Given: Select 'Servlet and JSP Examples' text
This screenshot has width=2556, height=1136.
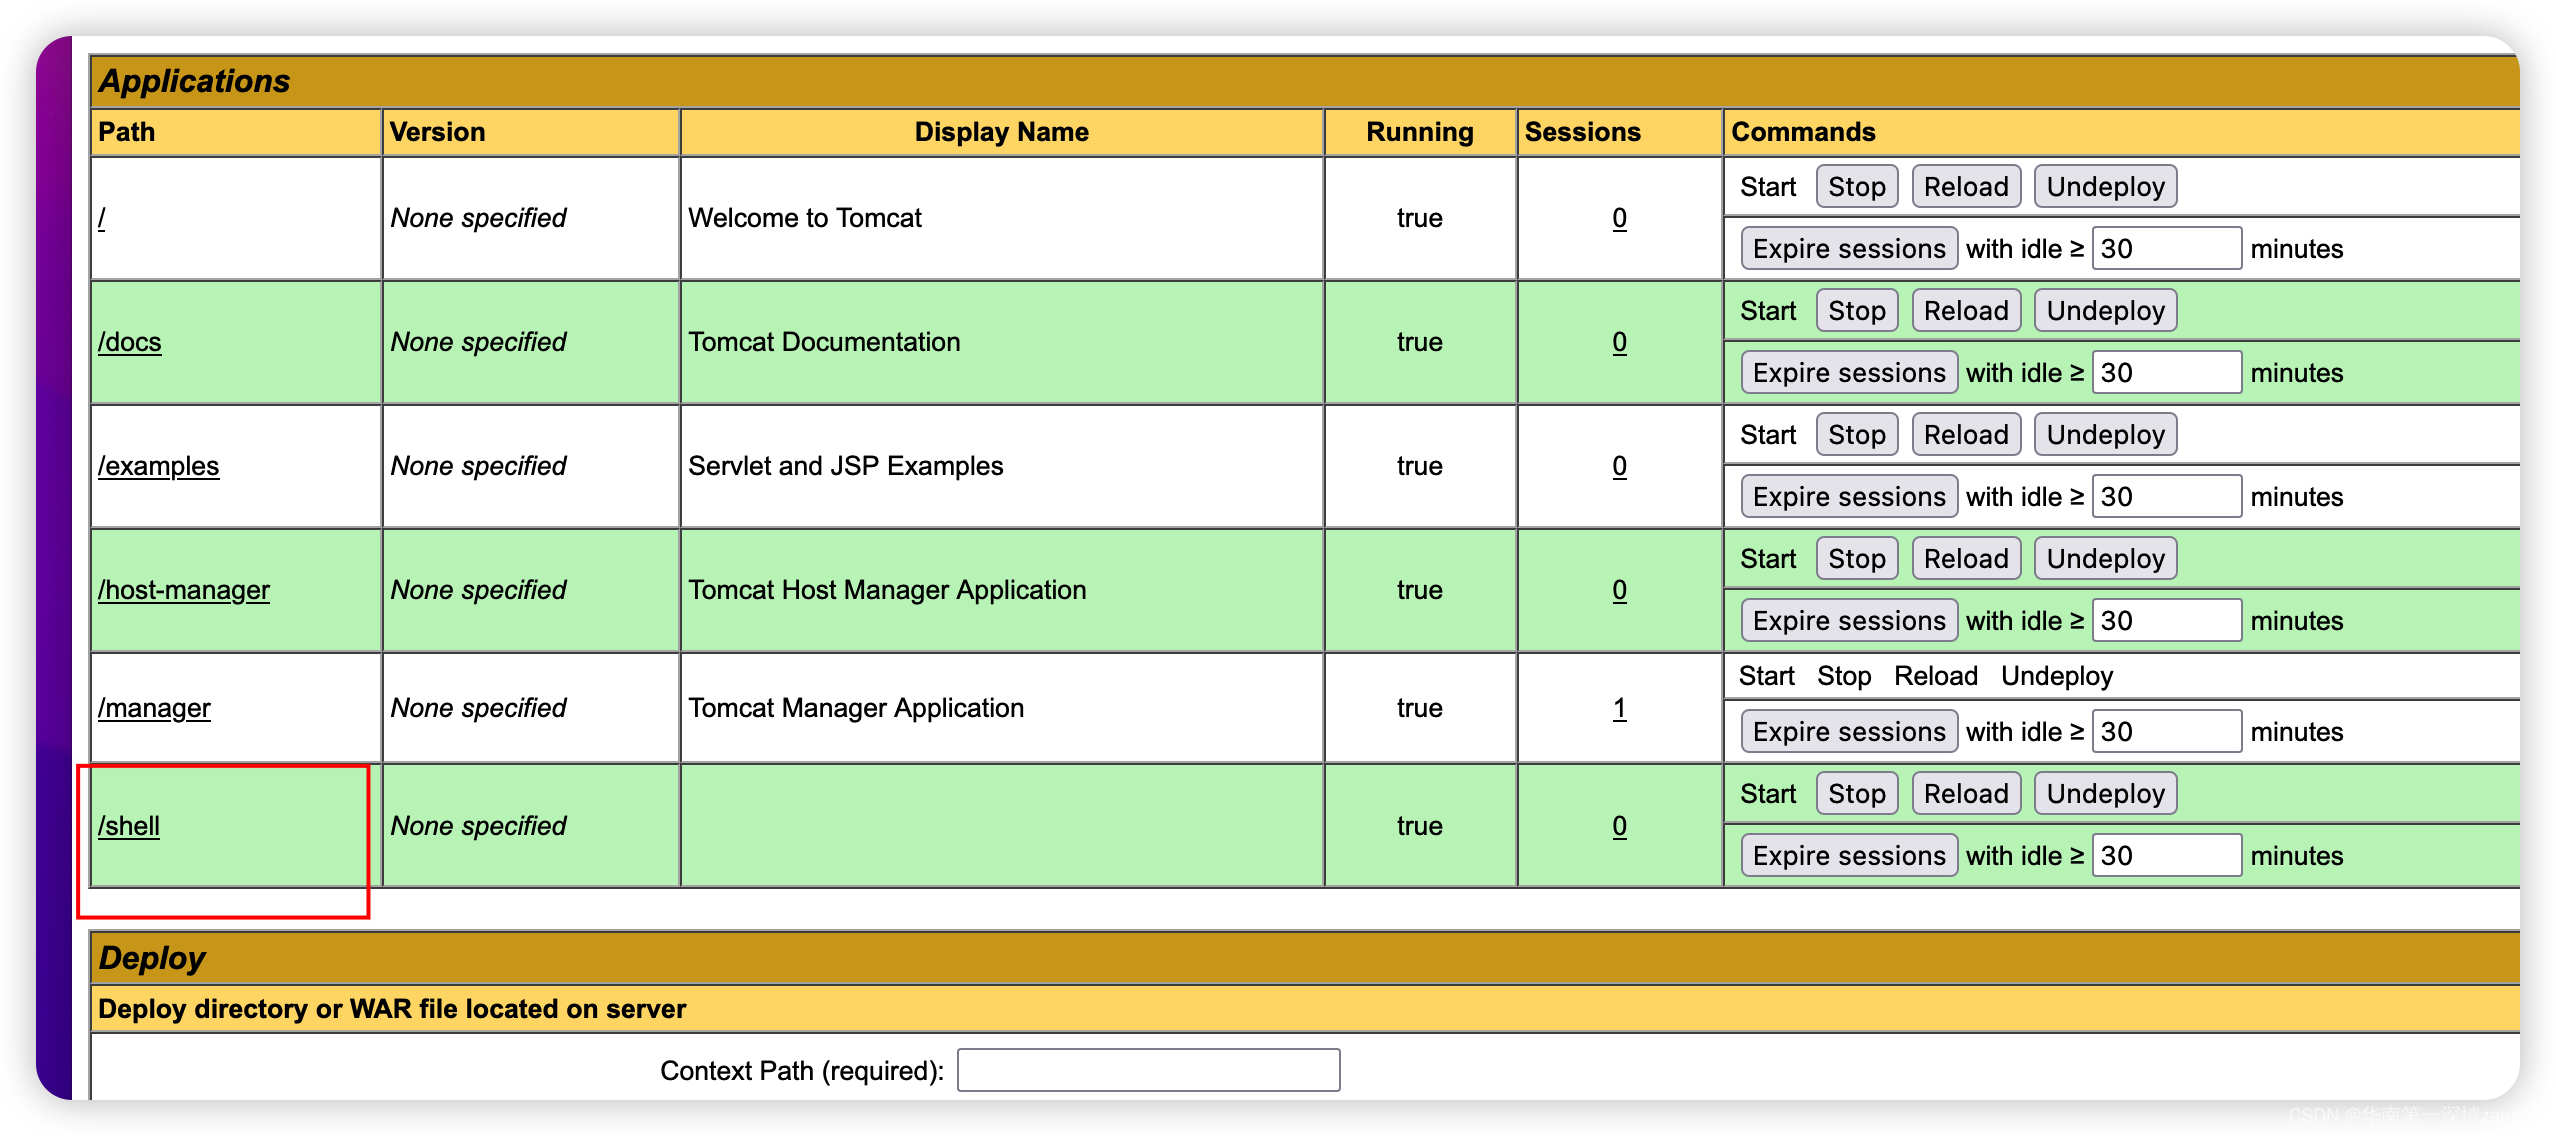Looking at the screenshot, I should (845, 466).
